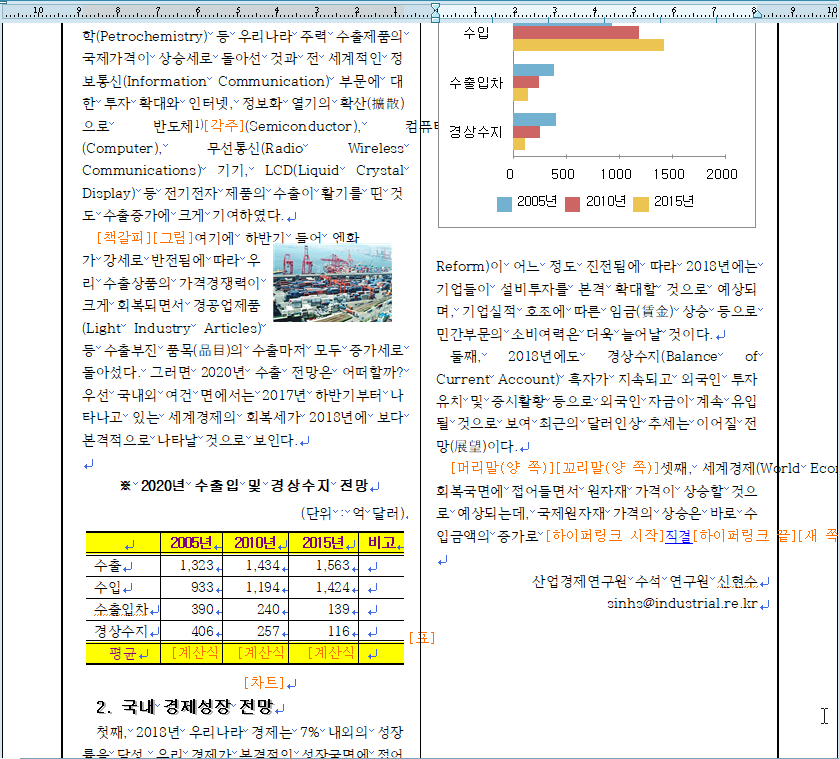Click the 2015년 table header cell
Image resolution: width=839 pixels, height=759 pixels.
[x=323, y=543]
